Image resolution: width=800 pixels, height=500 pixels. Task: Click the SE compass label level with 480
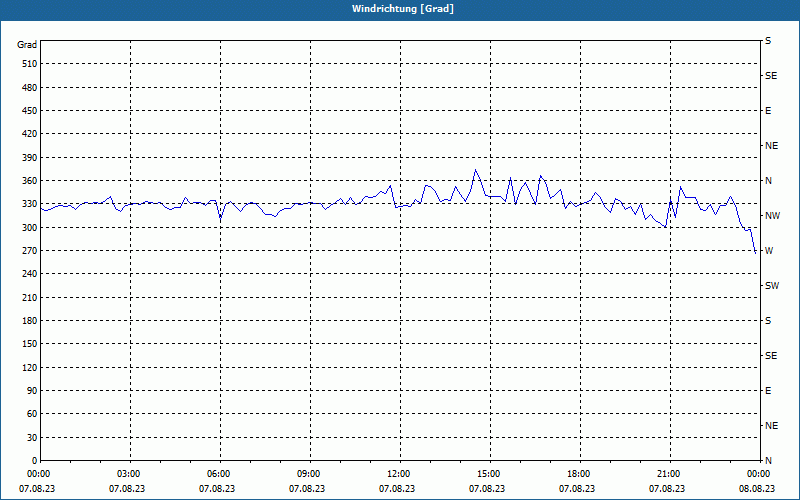point(771,76)
